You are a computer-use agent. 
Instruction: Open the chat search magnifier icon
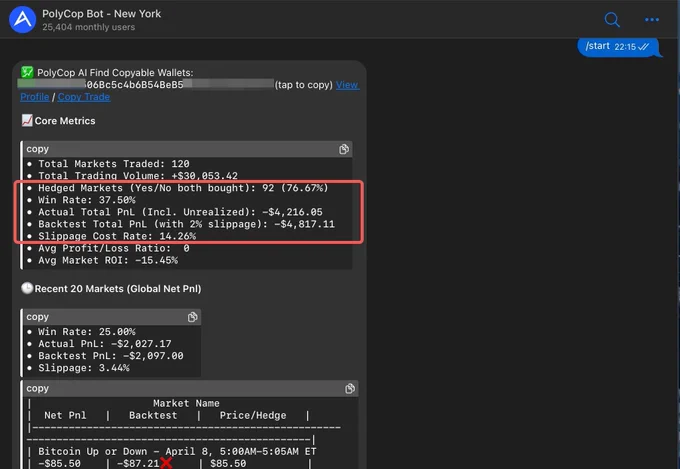tap(612, 20)
